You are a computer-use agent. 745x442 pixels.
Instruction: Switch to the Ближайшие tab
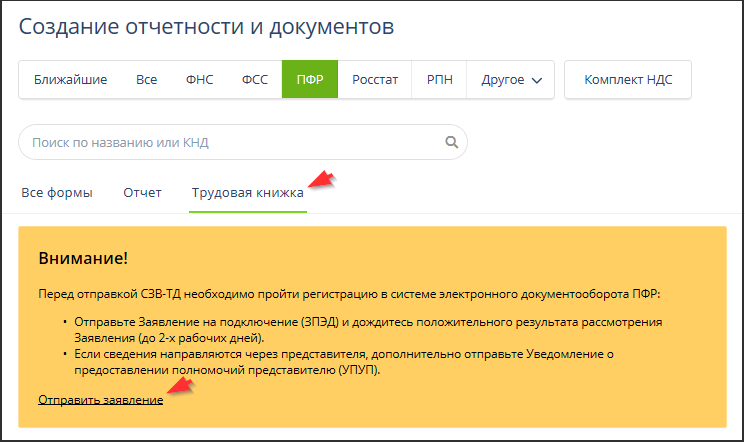tap(70, 80)
